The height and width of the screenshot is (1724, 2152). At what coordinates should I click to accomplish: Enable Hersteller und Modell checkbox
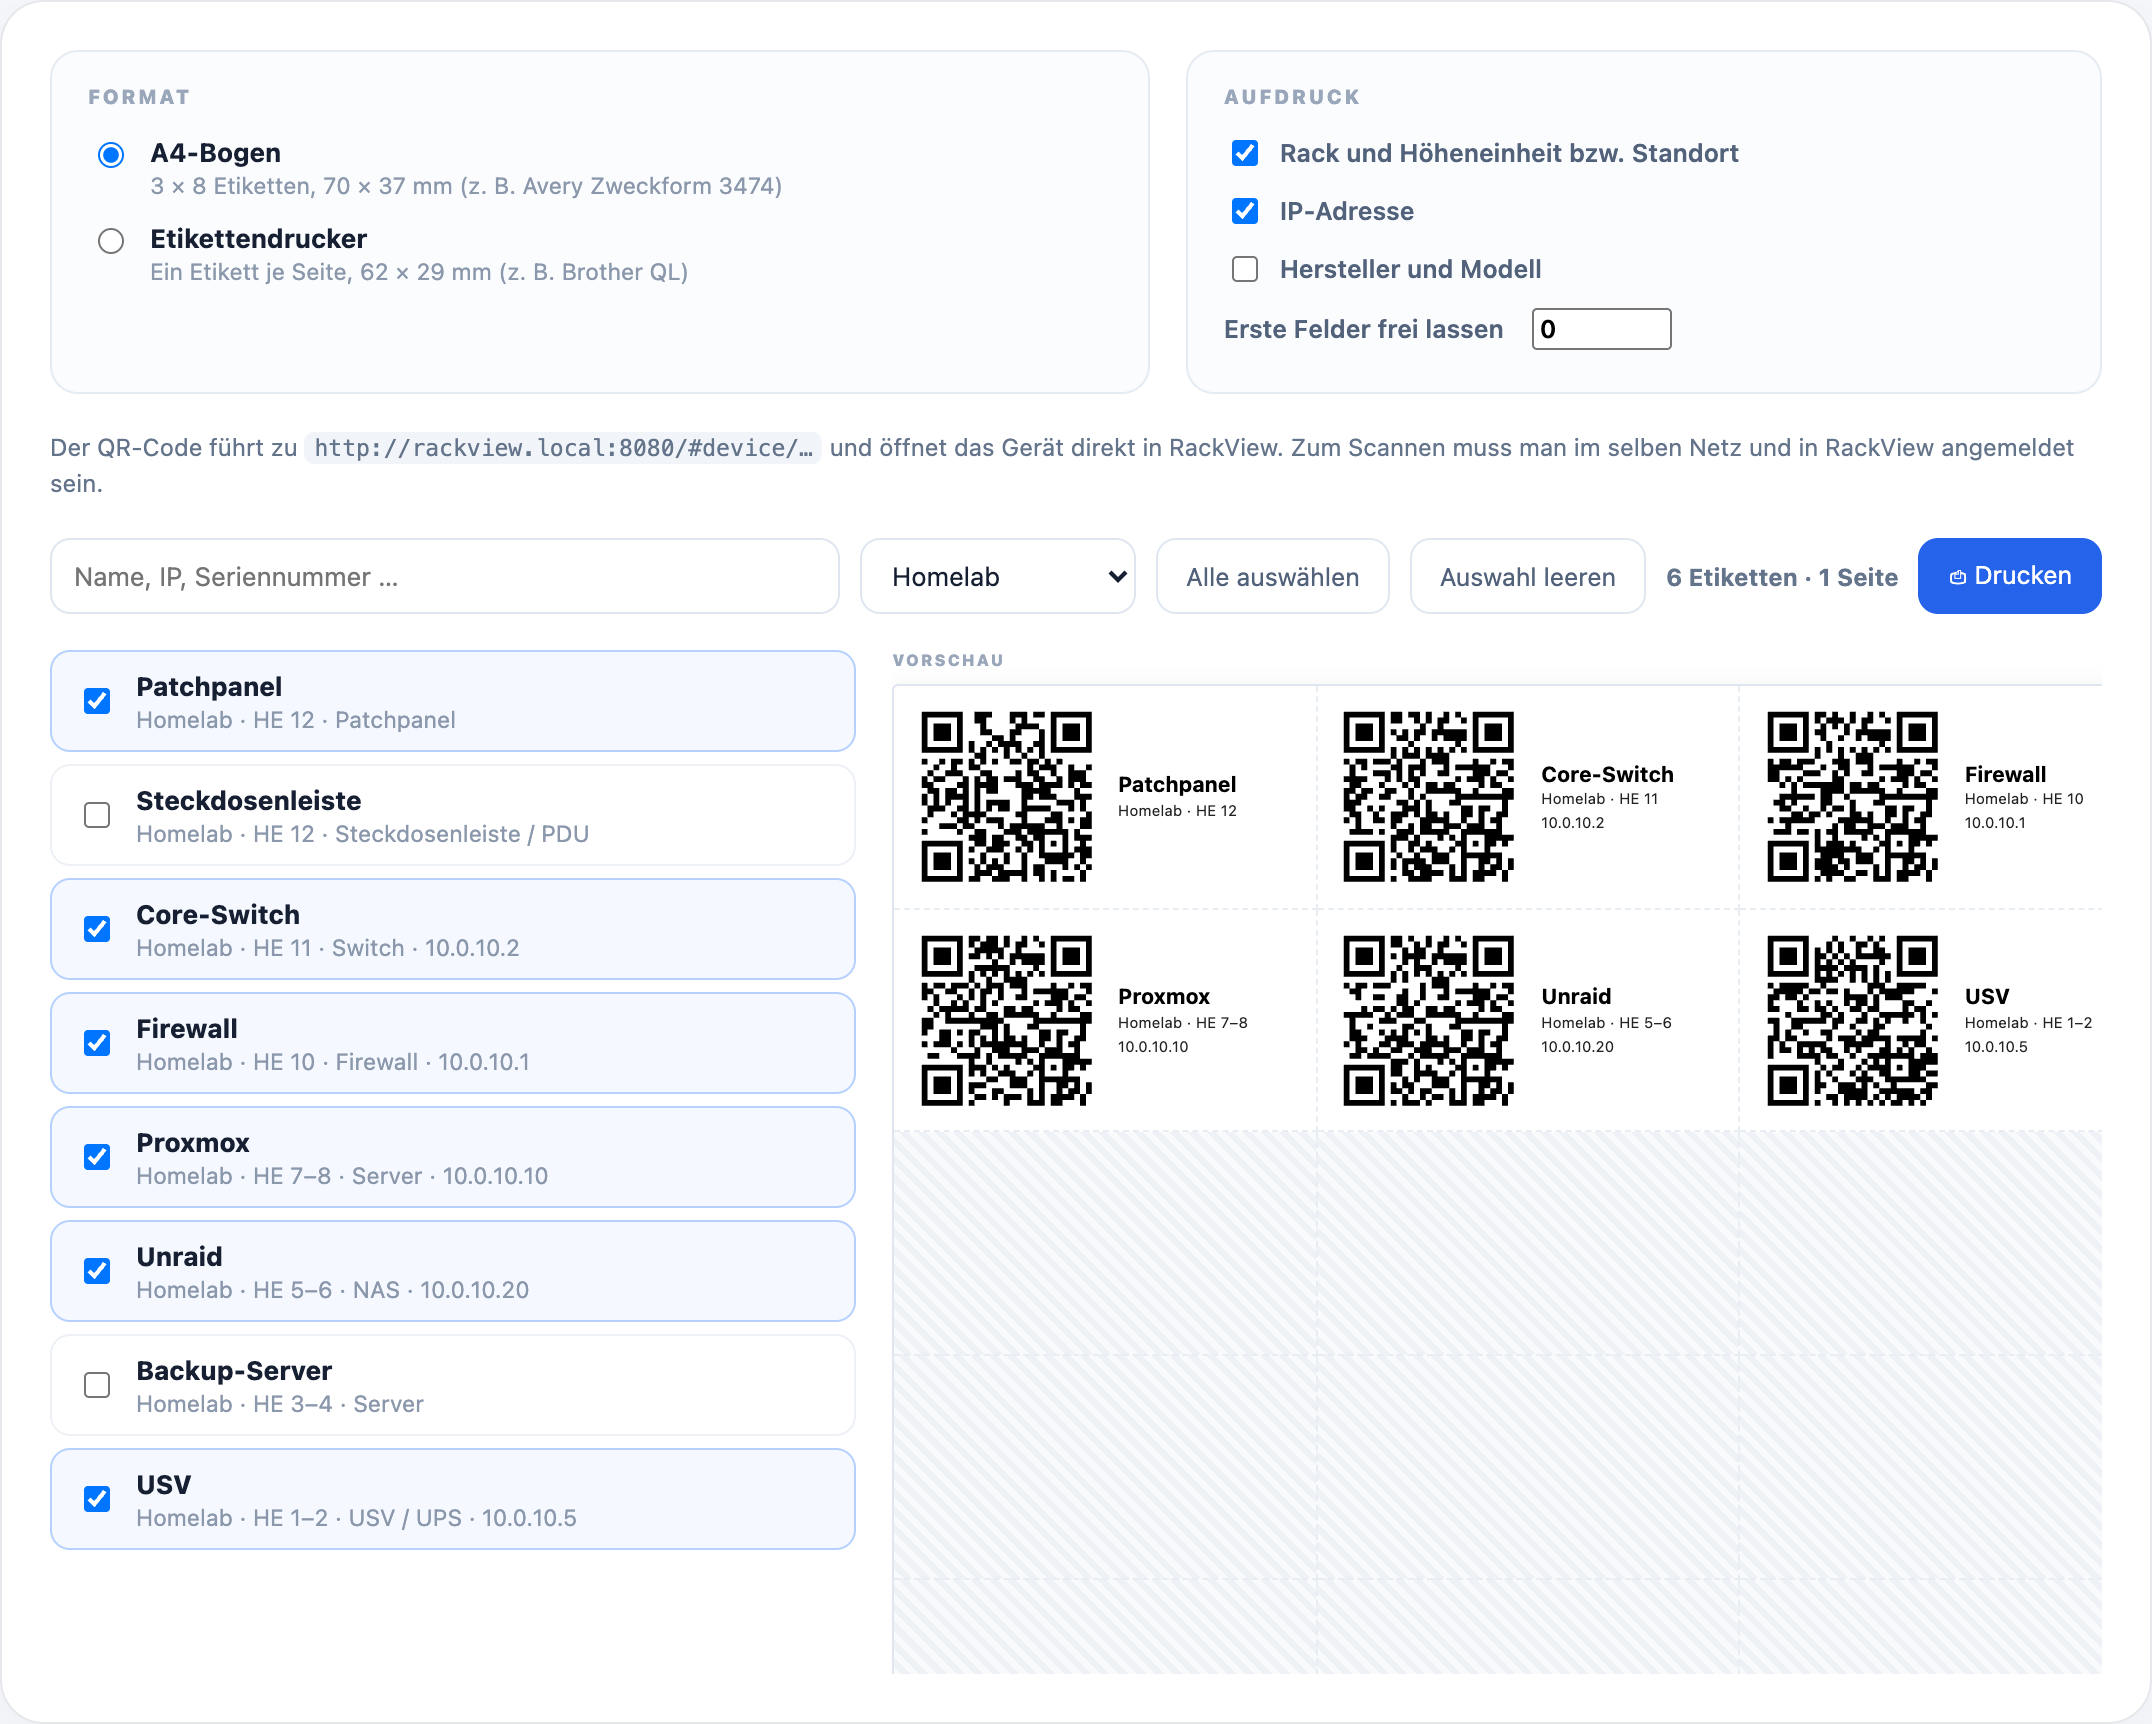click(1245, 269)
